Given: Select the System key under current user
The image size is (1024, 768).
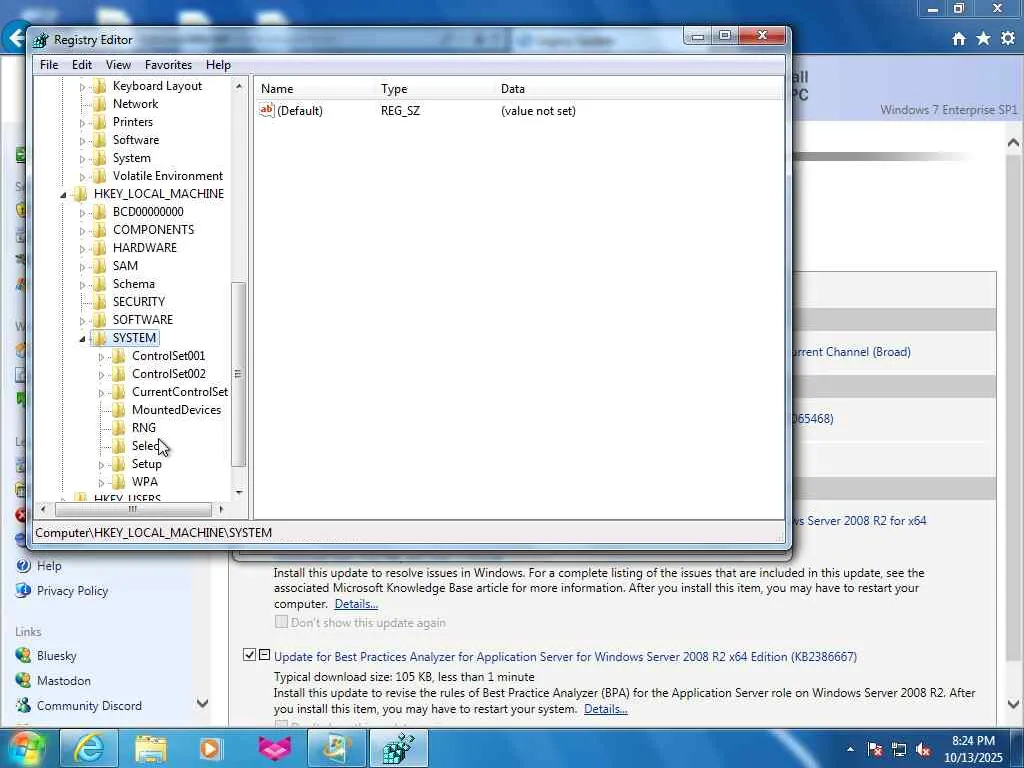Looking at the screenshot, I should pos(131,158).
